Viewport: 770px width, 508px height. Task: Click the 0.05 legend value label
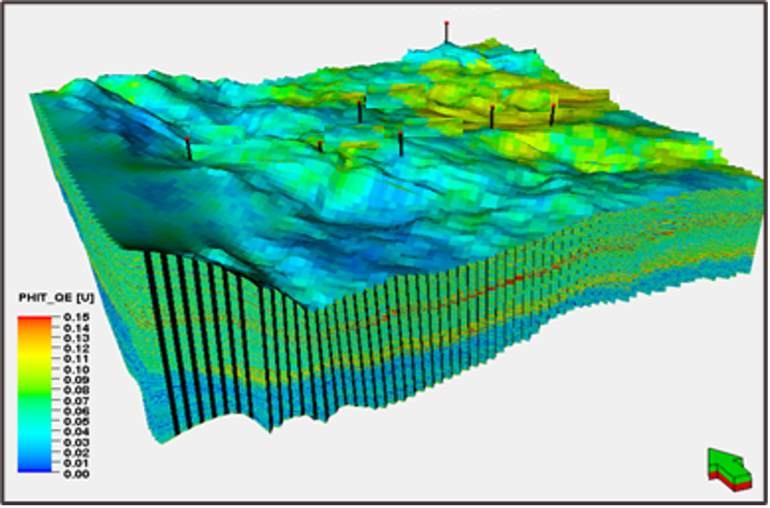click(76, 421)
